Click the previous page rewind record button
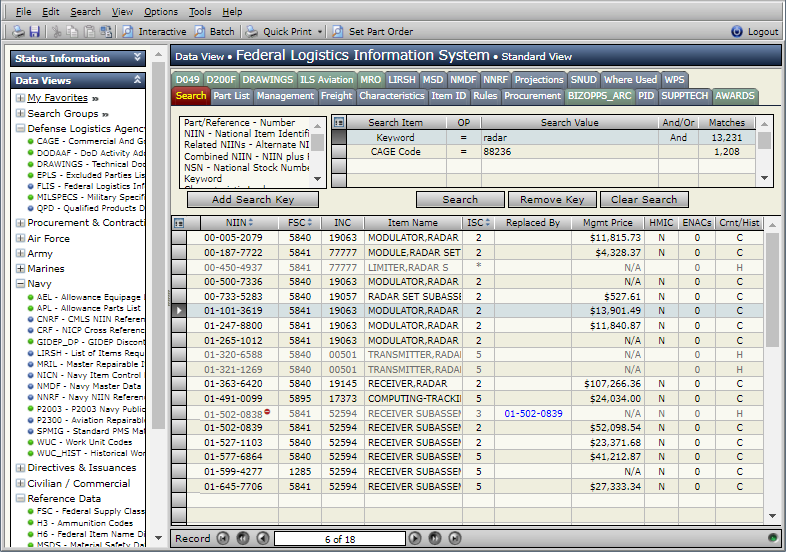The width and height of the screenshot is (786, 552). (x=243, y=538)
